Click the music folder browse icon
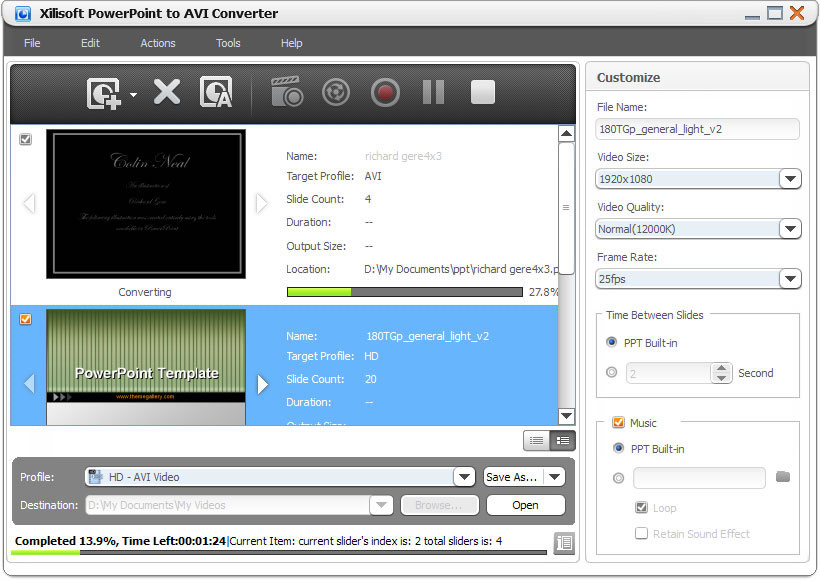Viewport: 820px width, 581px height. 783,478
